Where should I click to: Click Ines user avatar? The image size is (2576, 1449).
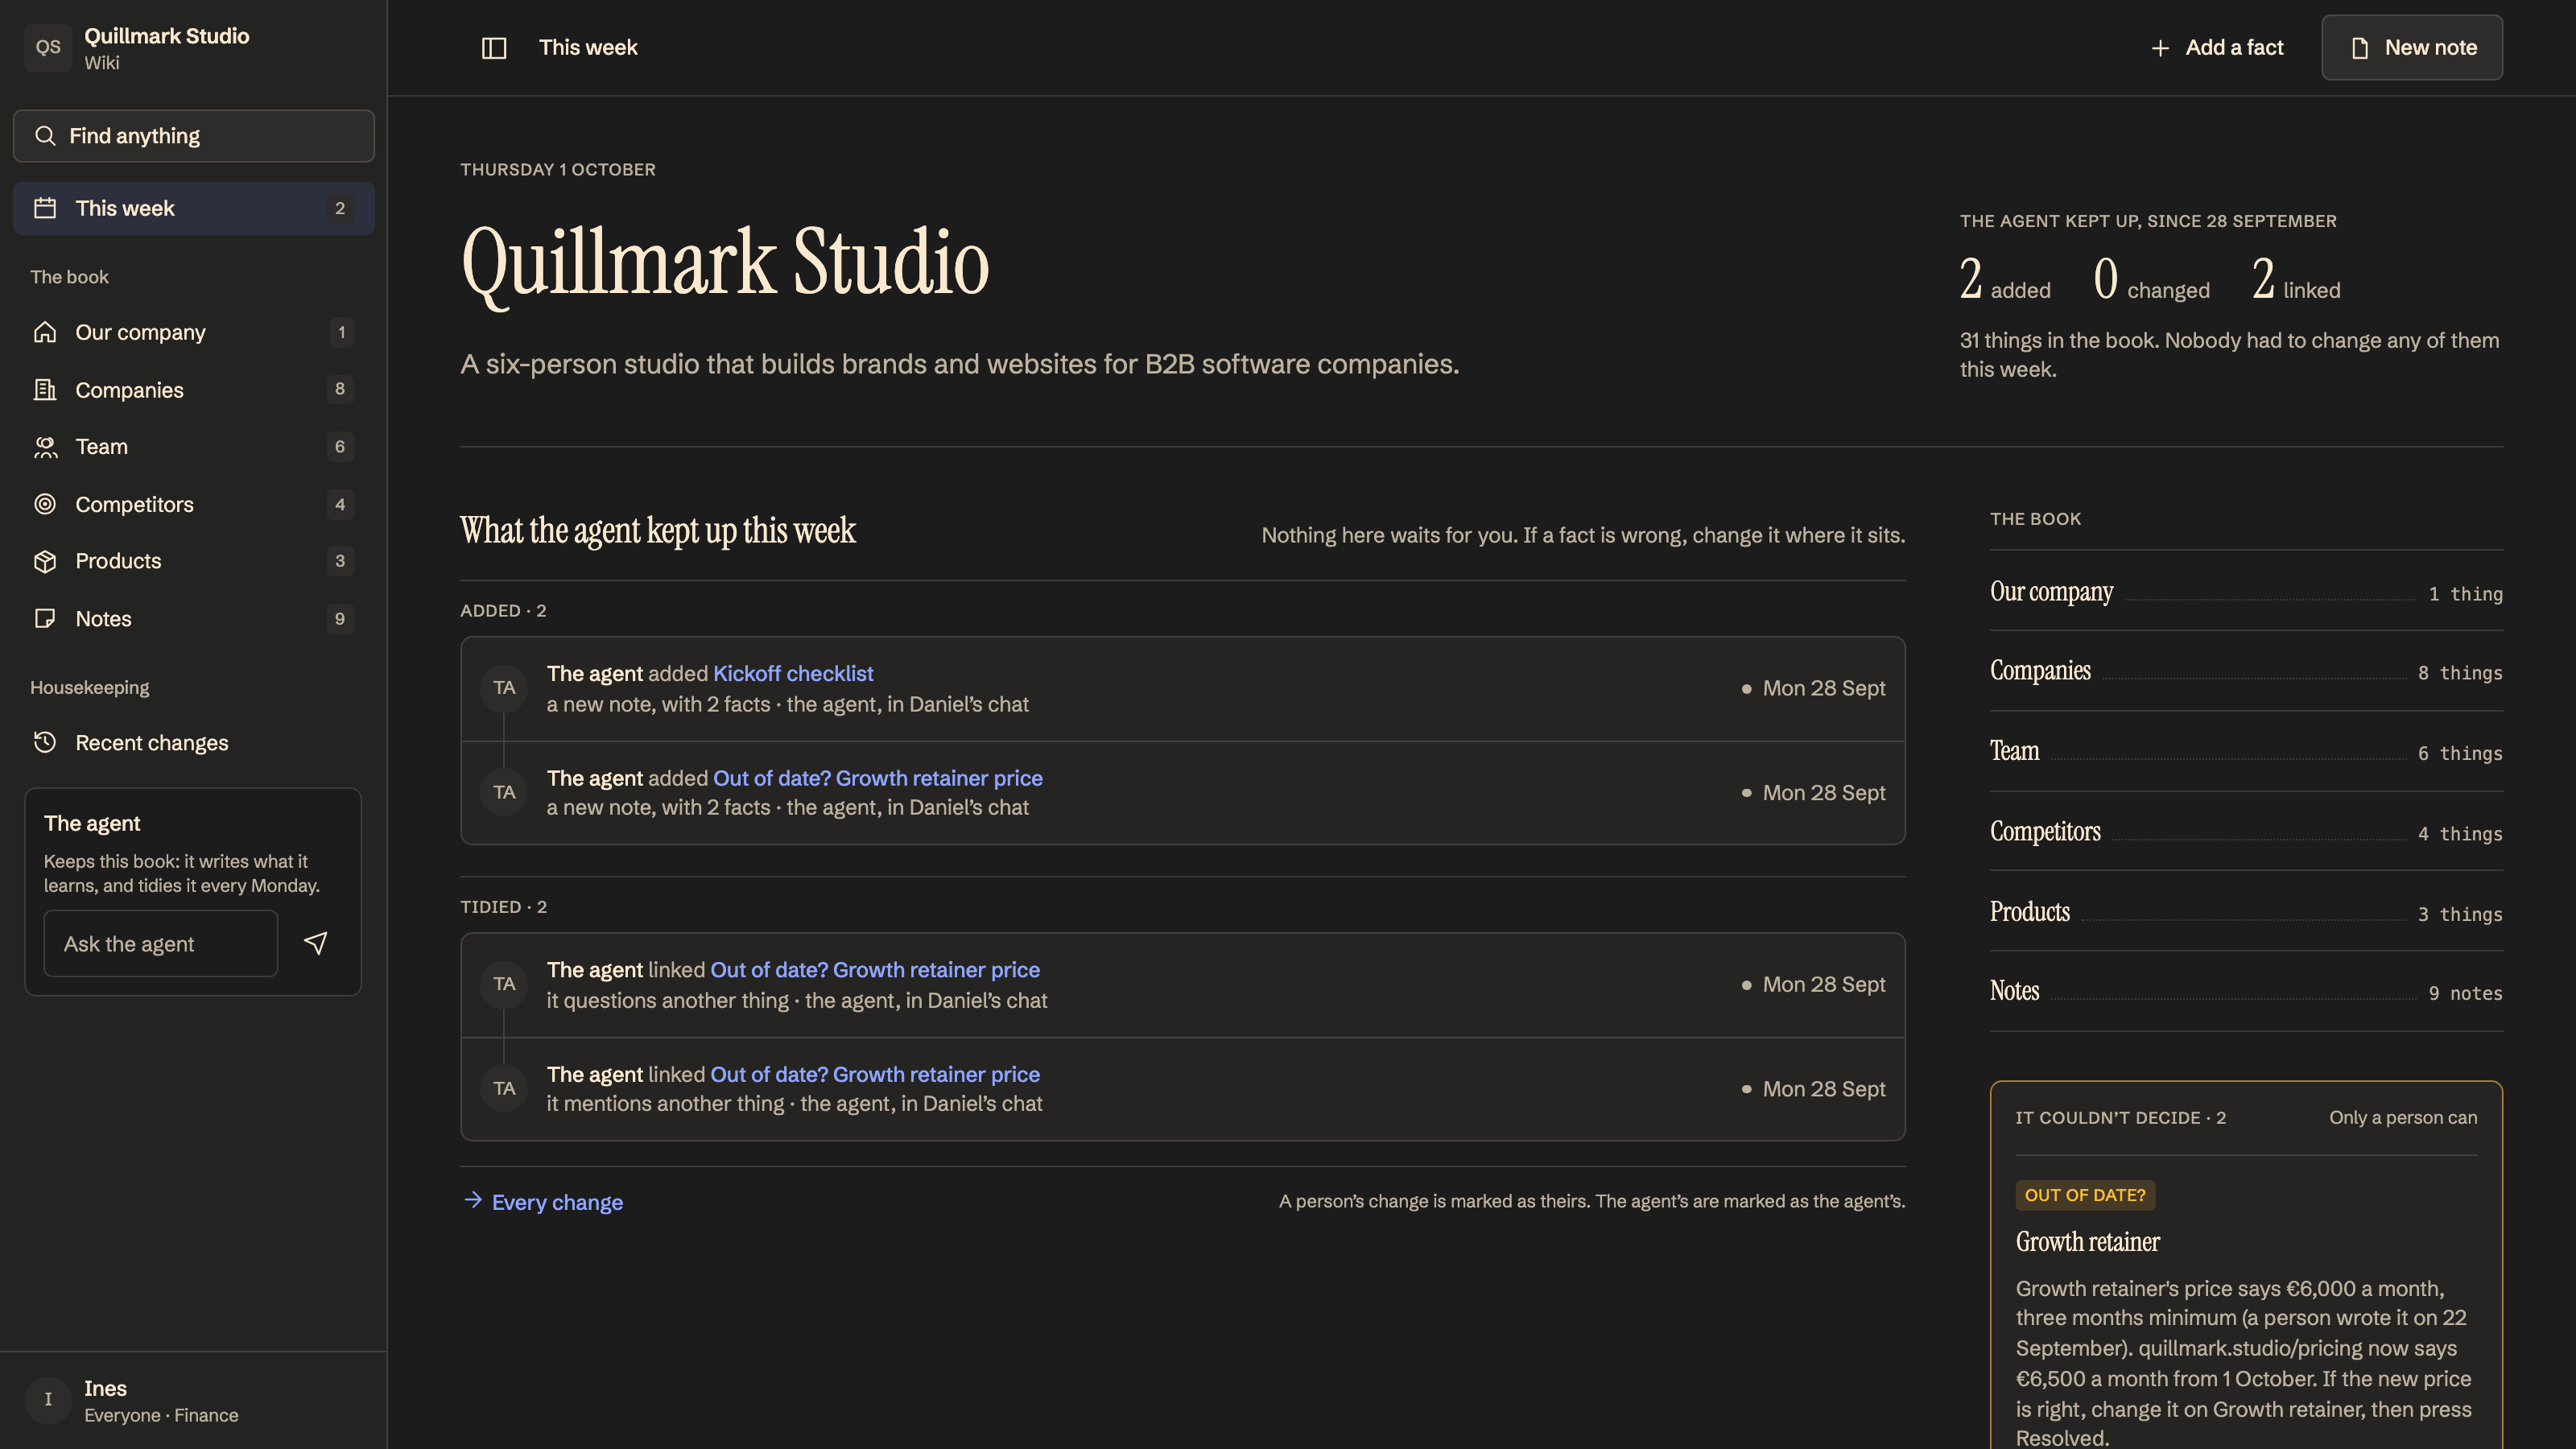pos(48,1400)
